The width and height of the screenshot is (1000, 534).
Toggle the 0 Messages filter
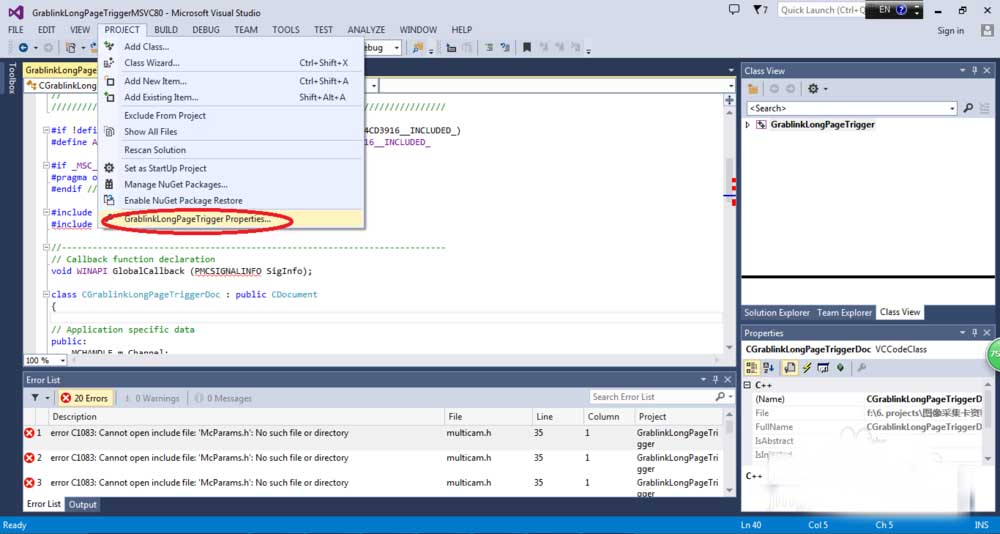click(223, 398)
